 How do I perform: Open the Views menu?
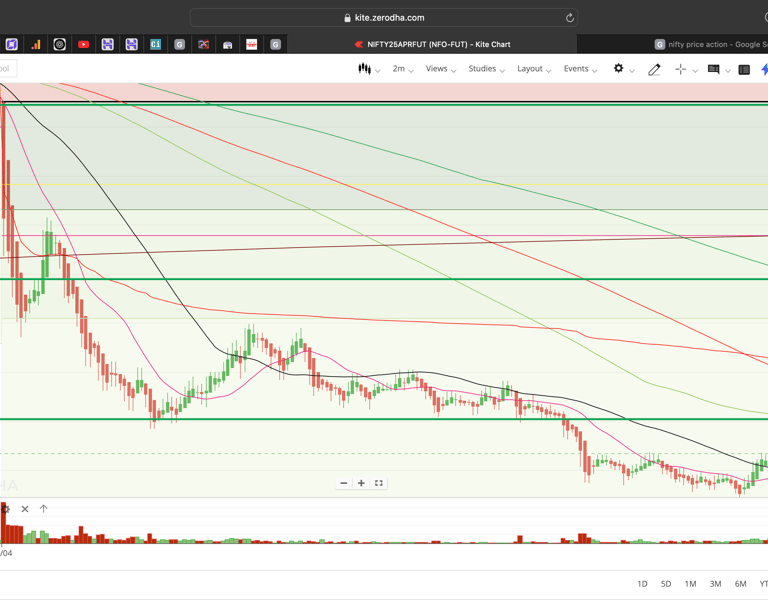[440, 69]
